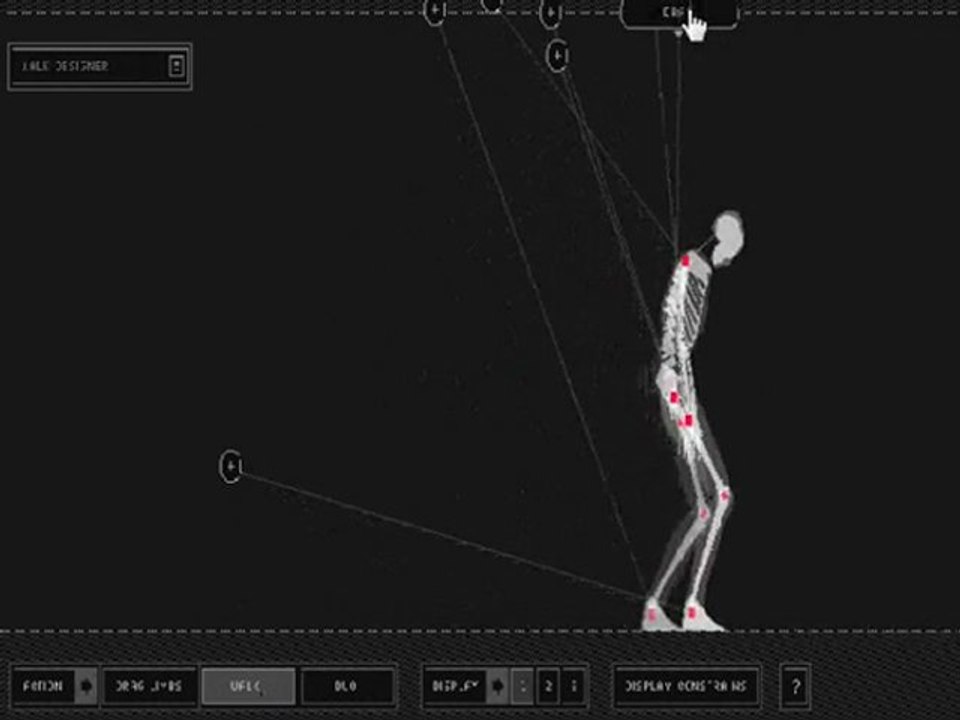Click the first bottom-bar button left of Drag Joints
The width and height of the screenshot is (960, 720).
coord(43,686)
